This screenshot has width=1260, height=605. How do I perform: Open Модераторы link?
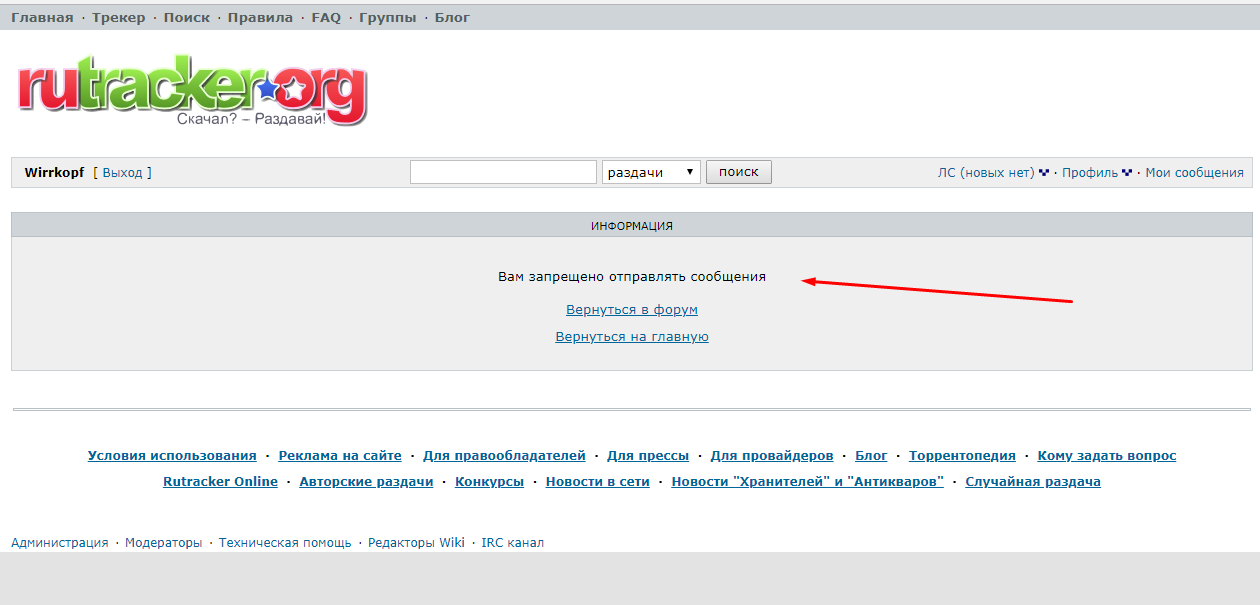pos(163,543)
